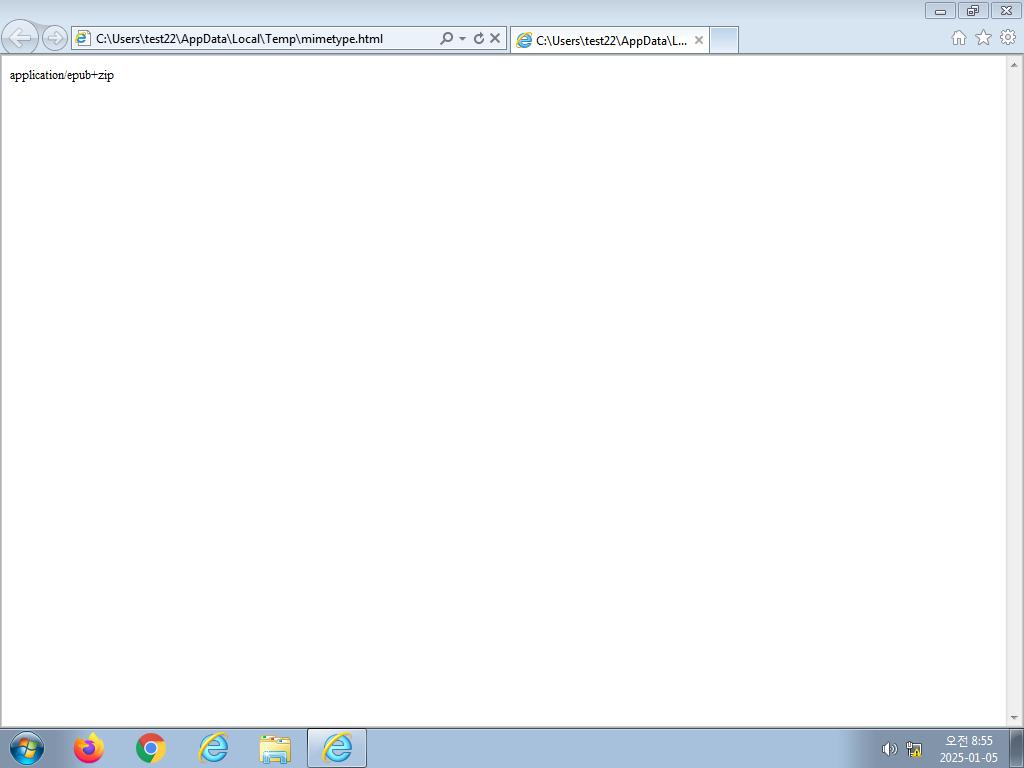Click the clock showing 8:55 and 2025-01-05
Screen dimensions: 1024x768
coord(969,749)
